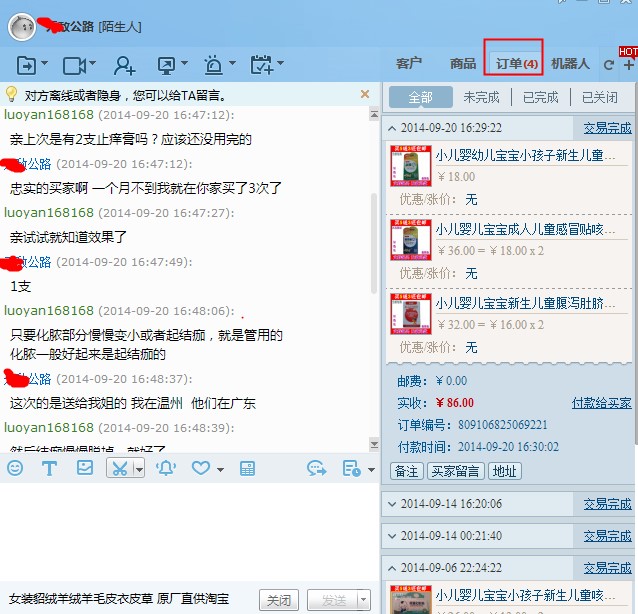Open product link 小儿婴幼儿宝宝小孩子新生儿童
Image resolution: width=638 pixels, height=614 pixels.
click(525, 155)
